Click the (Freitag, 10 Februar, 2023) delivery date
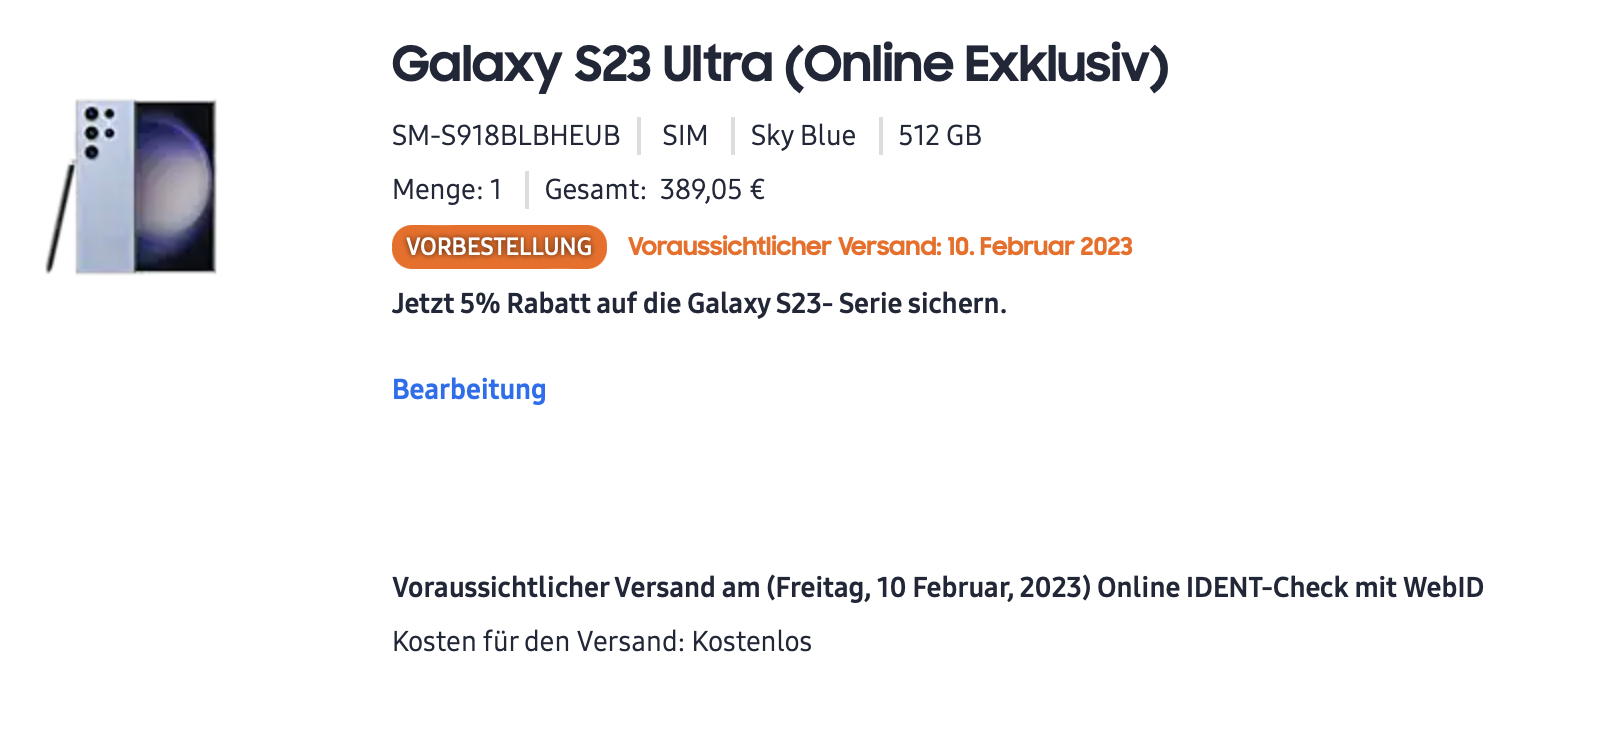 [928, 588]
